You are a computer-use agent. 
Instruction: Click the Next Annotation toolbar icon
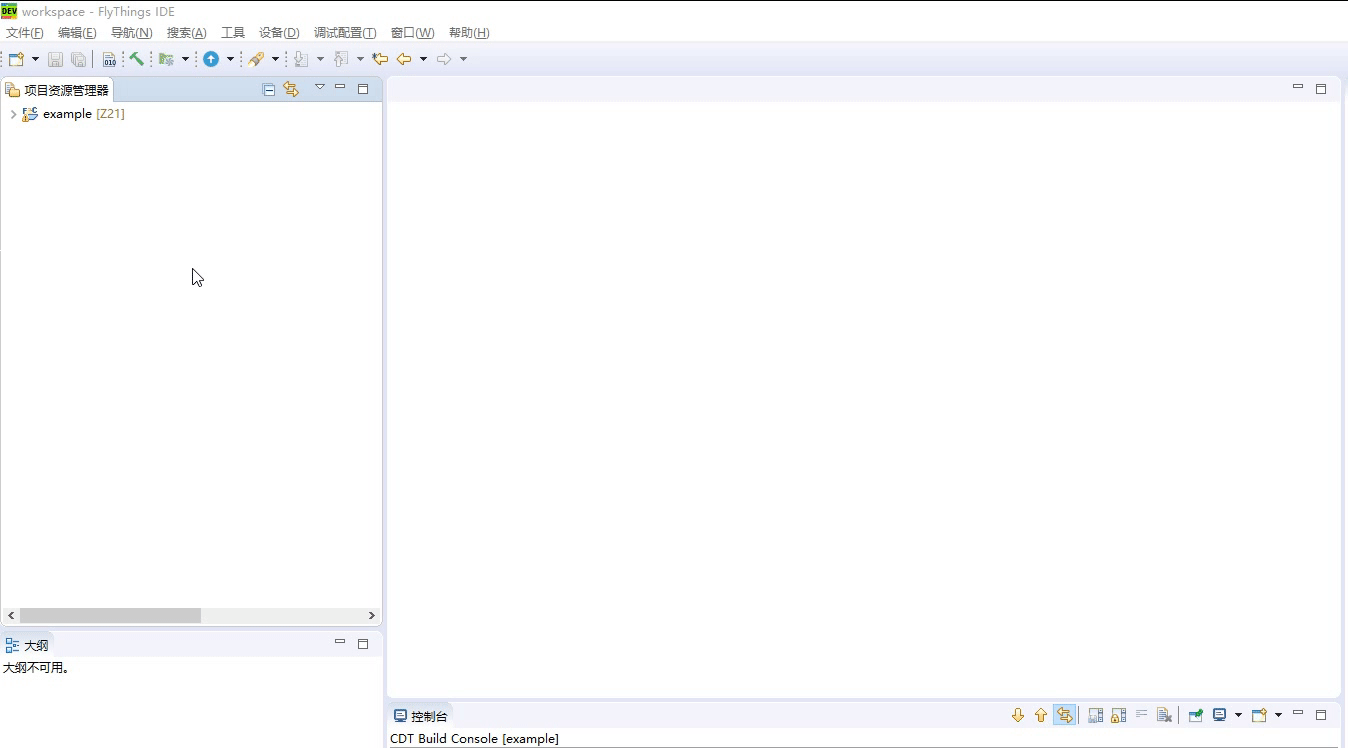coord(302,59)
